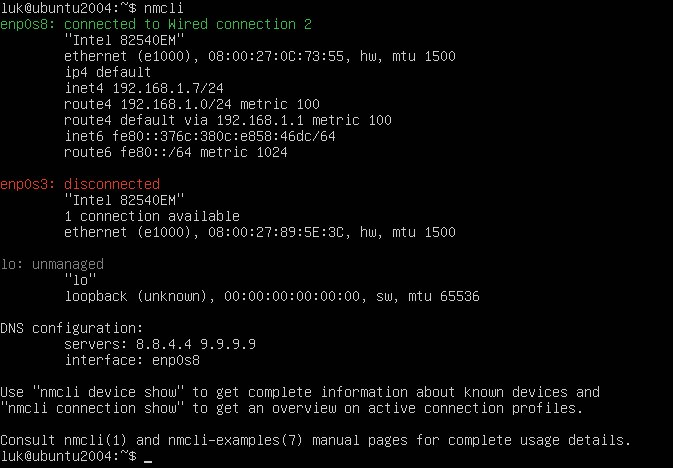
Task: Click the red 'disconnected' status text
Action: point(112,184)
